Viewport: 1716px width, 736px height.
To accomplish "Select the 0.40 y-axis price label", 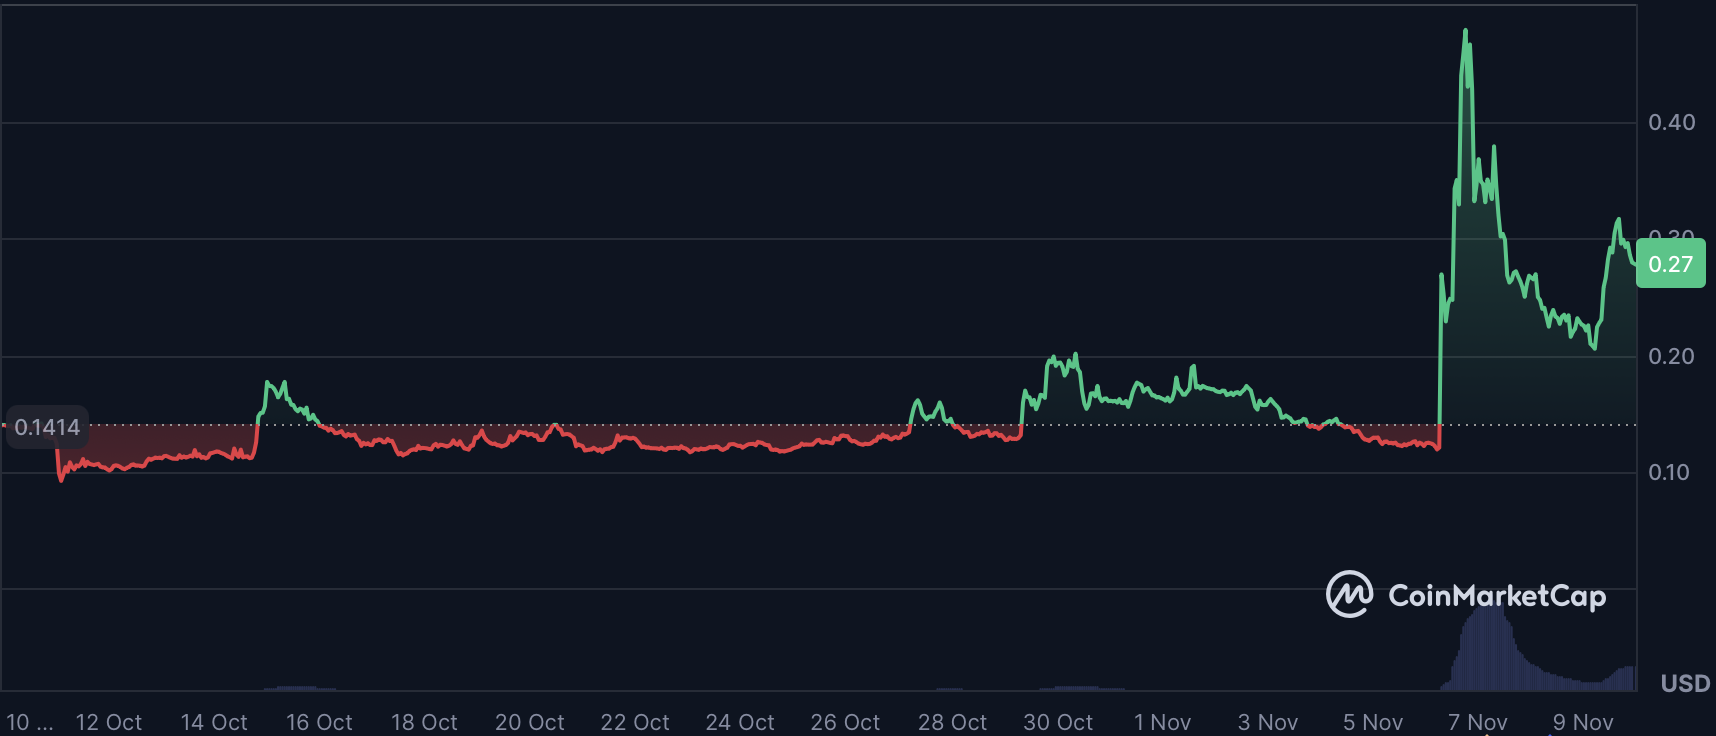I will (x=1671, y=123).
